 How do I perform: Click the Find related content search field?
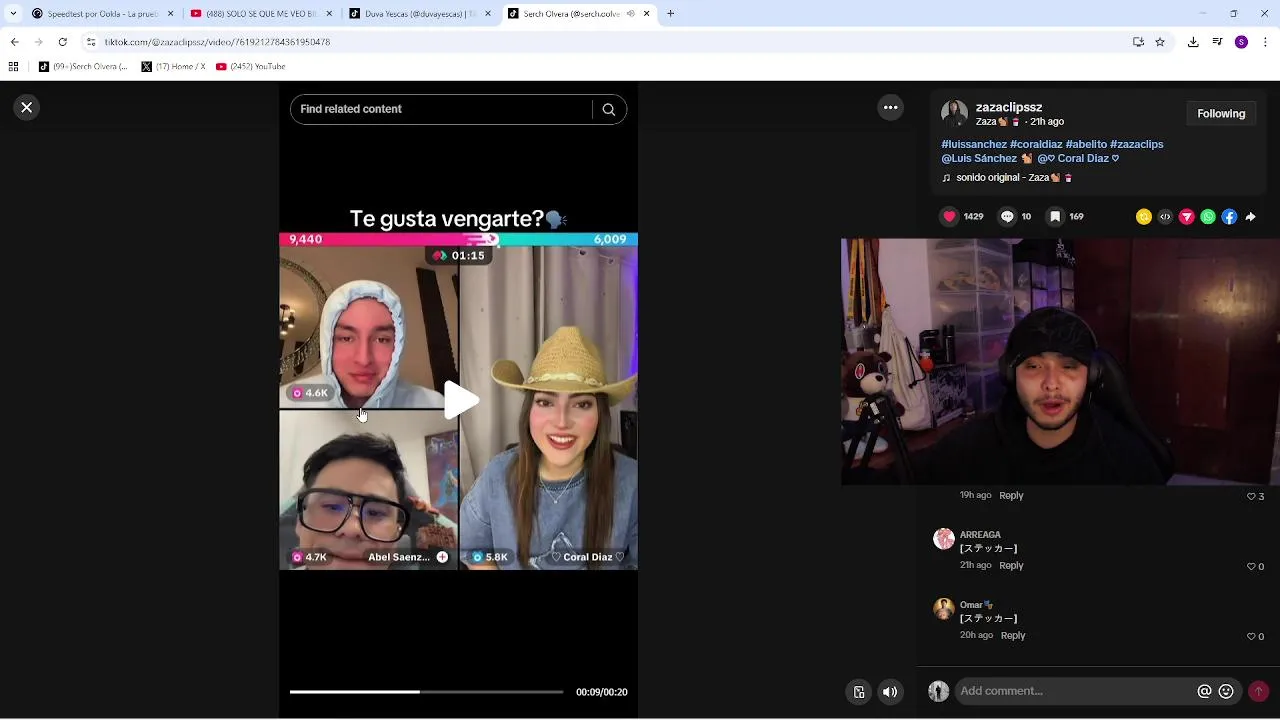pyautogui.click(x=441, y=109)
